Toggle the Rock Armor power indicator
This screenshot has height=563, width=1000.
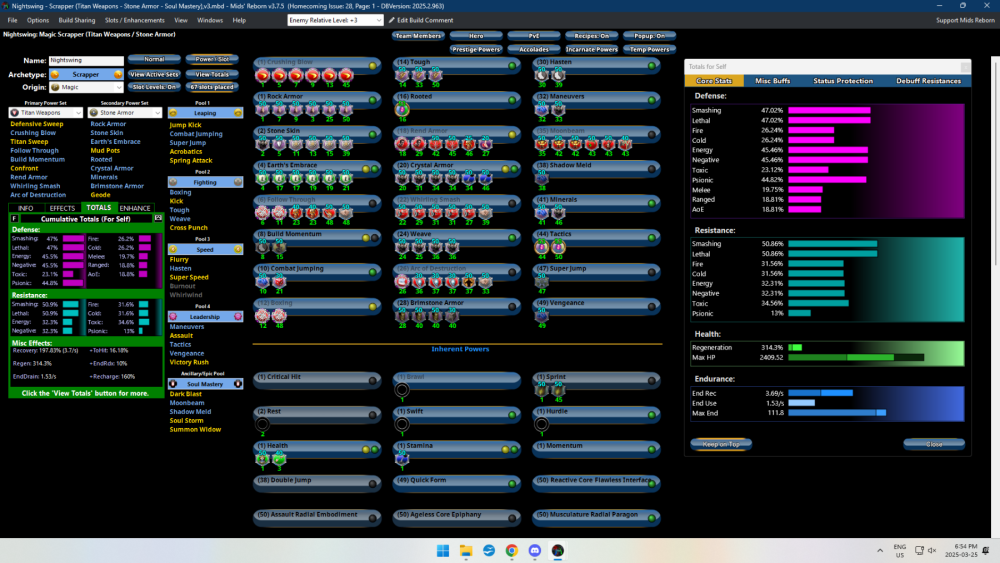372,100
